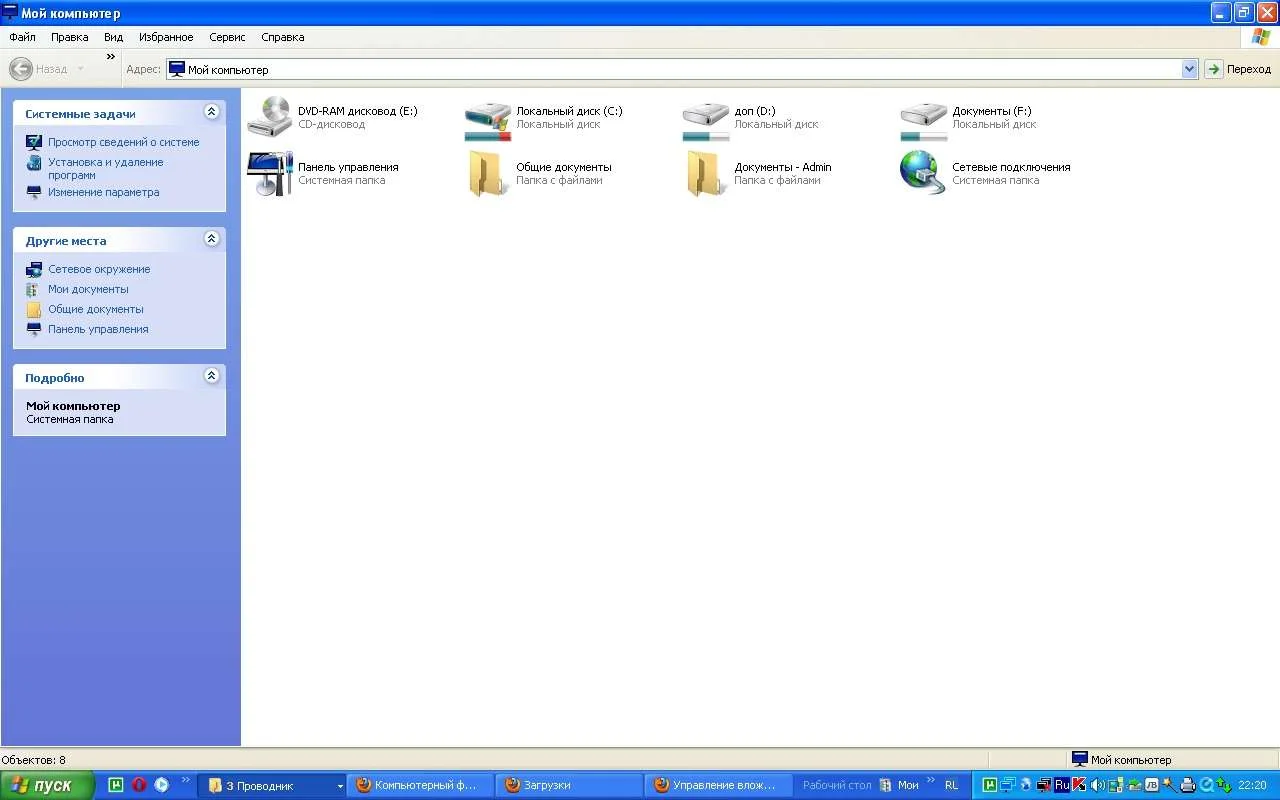Click the green quick launch icon next to Пуск
Screen dimensions: 1280x800
(115, 785)
